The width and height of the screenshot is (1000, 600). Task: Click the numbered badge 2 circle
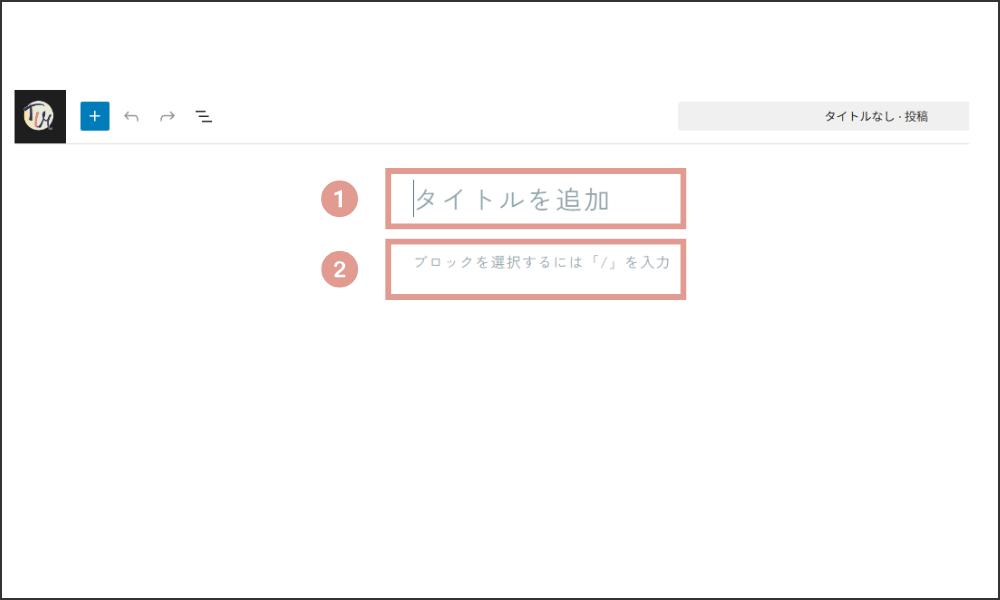[339, 269]
